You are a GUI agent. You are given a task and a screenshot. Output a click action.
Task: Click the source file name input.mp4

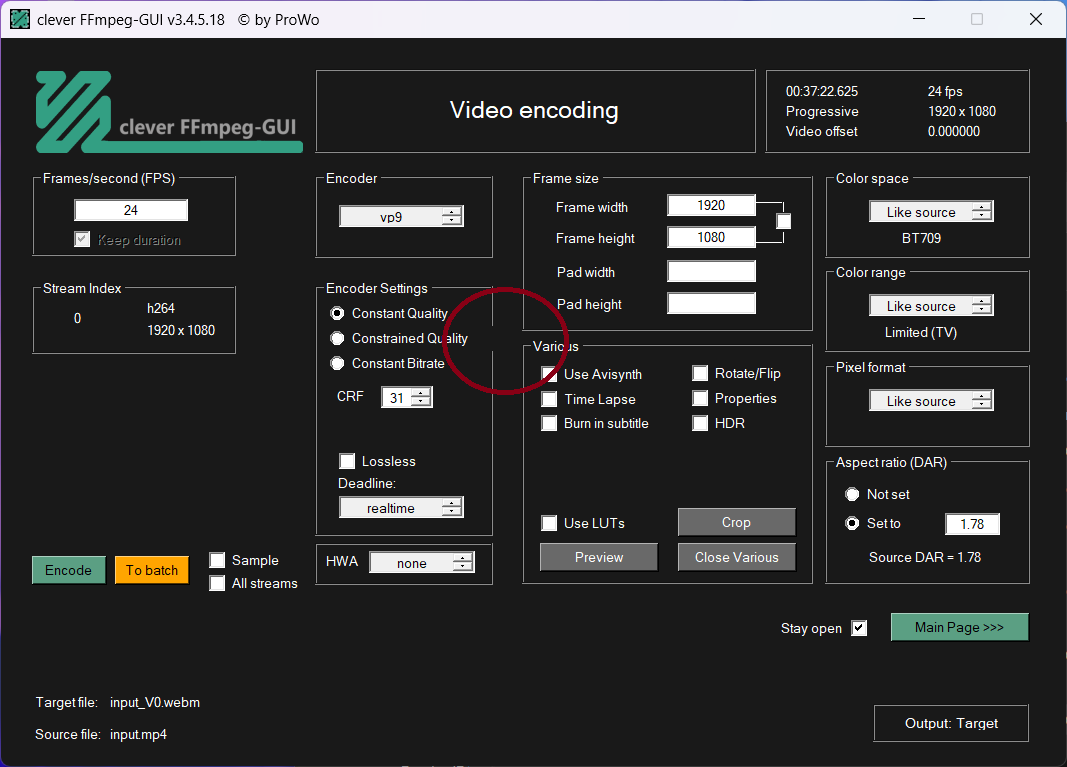(138, 734)
